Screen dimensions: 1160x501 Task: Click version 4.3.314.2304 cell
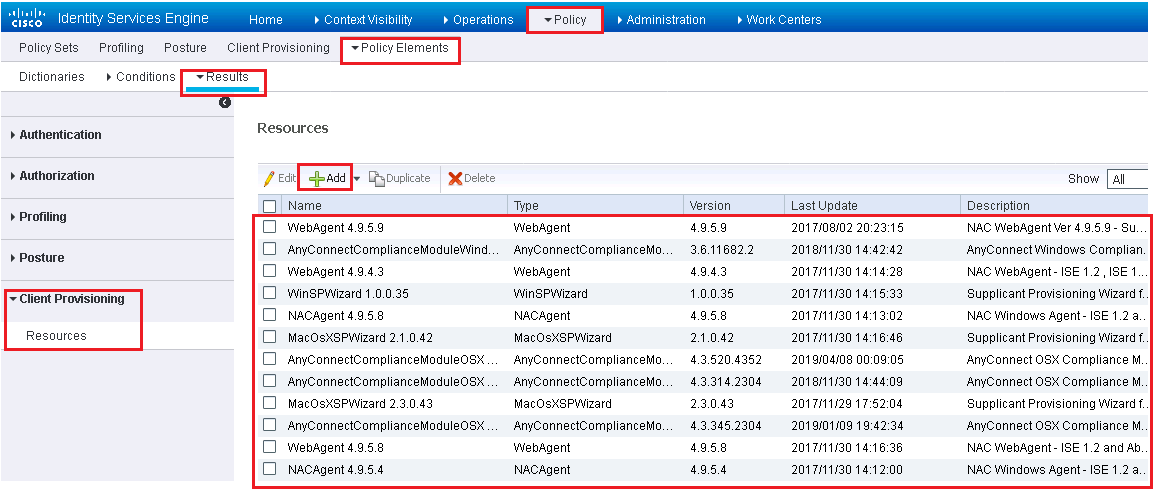click(x=726, y=382)
